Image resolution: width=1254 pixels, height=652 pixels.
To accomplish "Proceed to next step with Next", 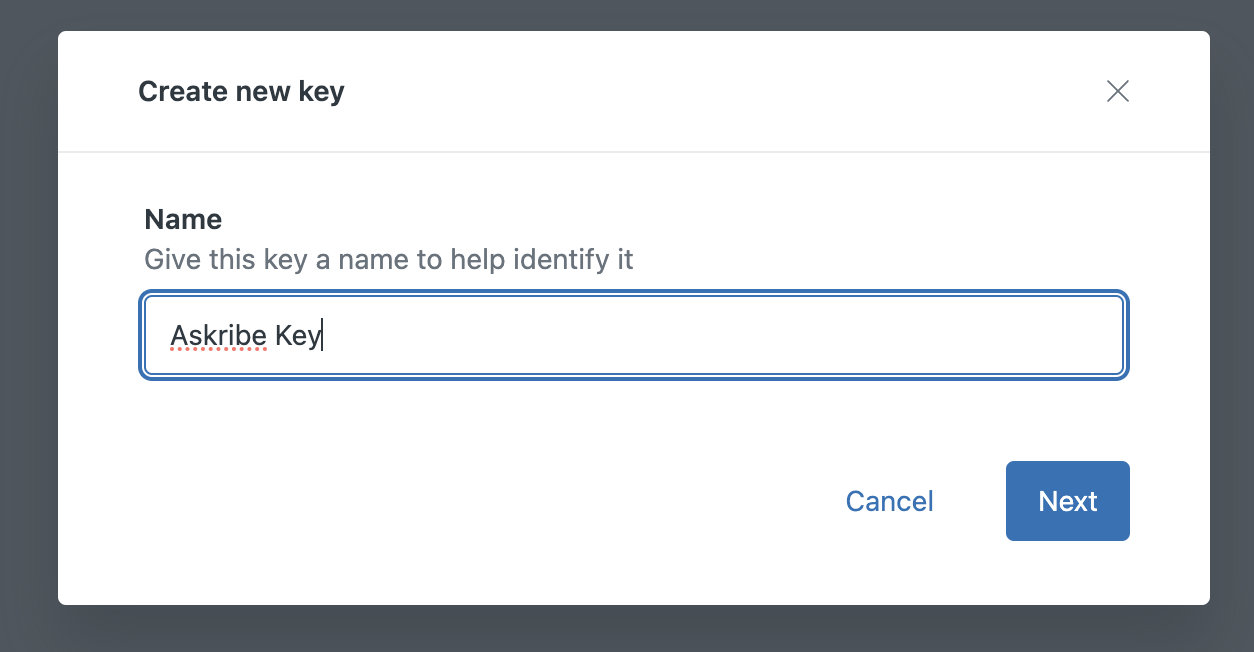I will [x=1067, y=501].
